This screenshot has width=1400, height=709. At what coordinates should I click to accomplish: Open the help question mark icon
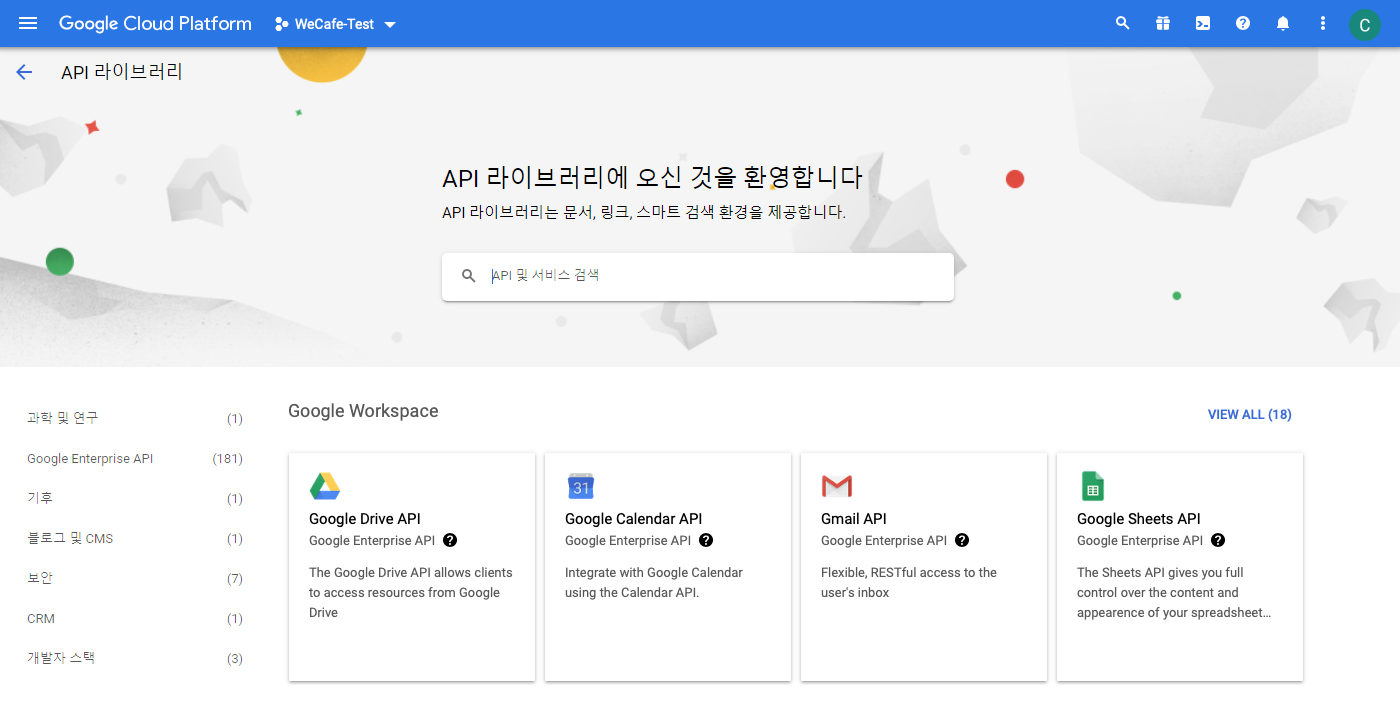coord(1243,23)
